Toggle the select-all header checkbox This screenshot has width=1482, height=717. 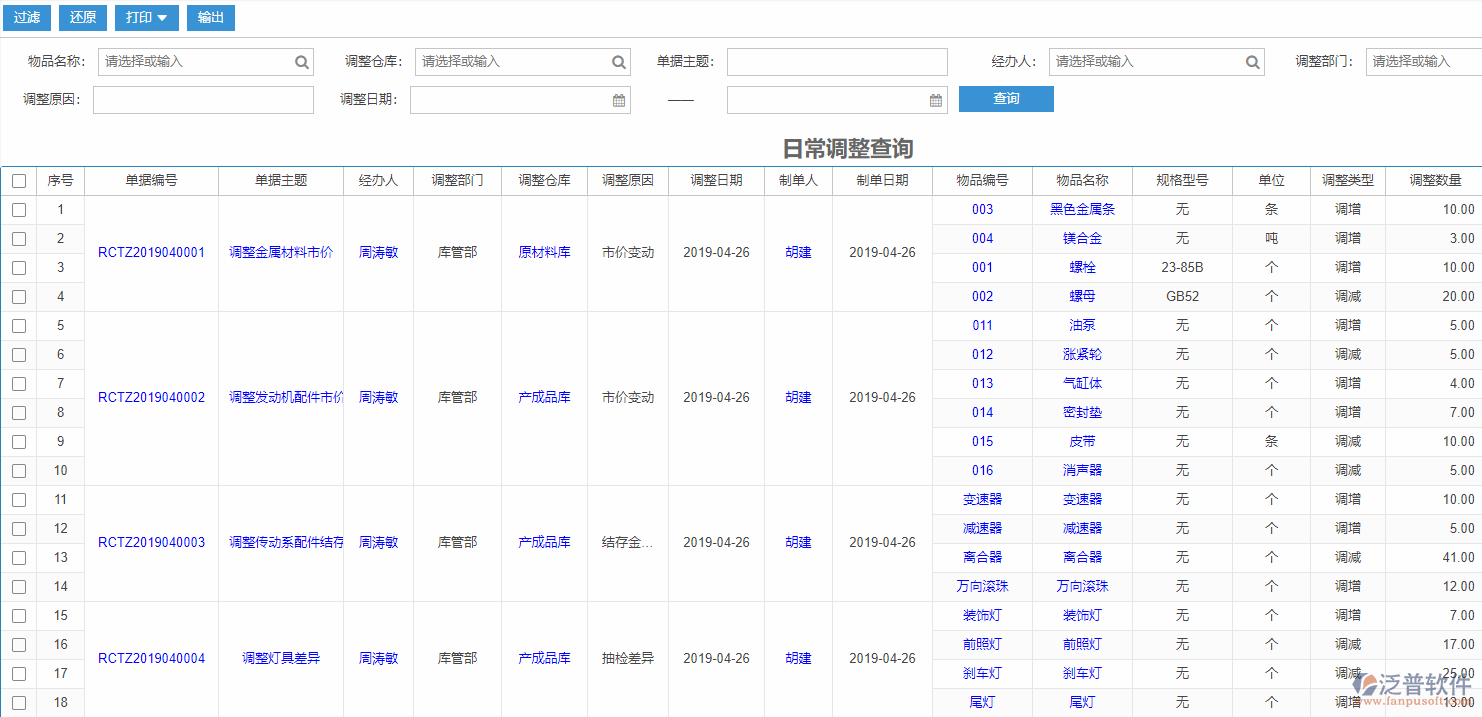tap(19, 181)
